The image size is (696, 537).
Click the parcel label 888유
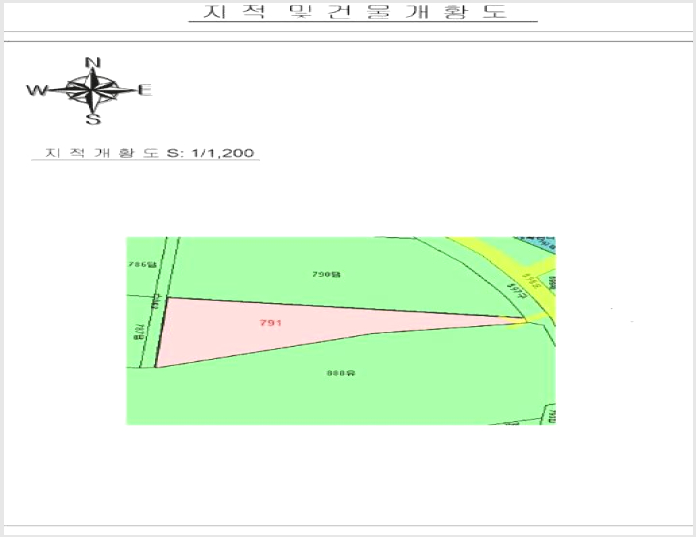click(341, 373)
